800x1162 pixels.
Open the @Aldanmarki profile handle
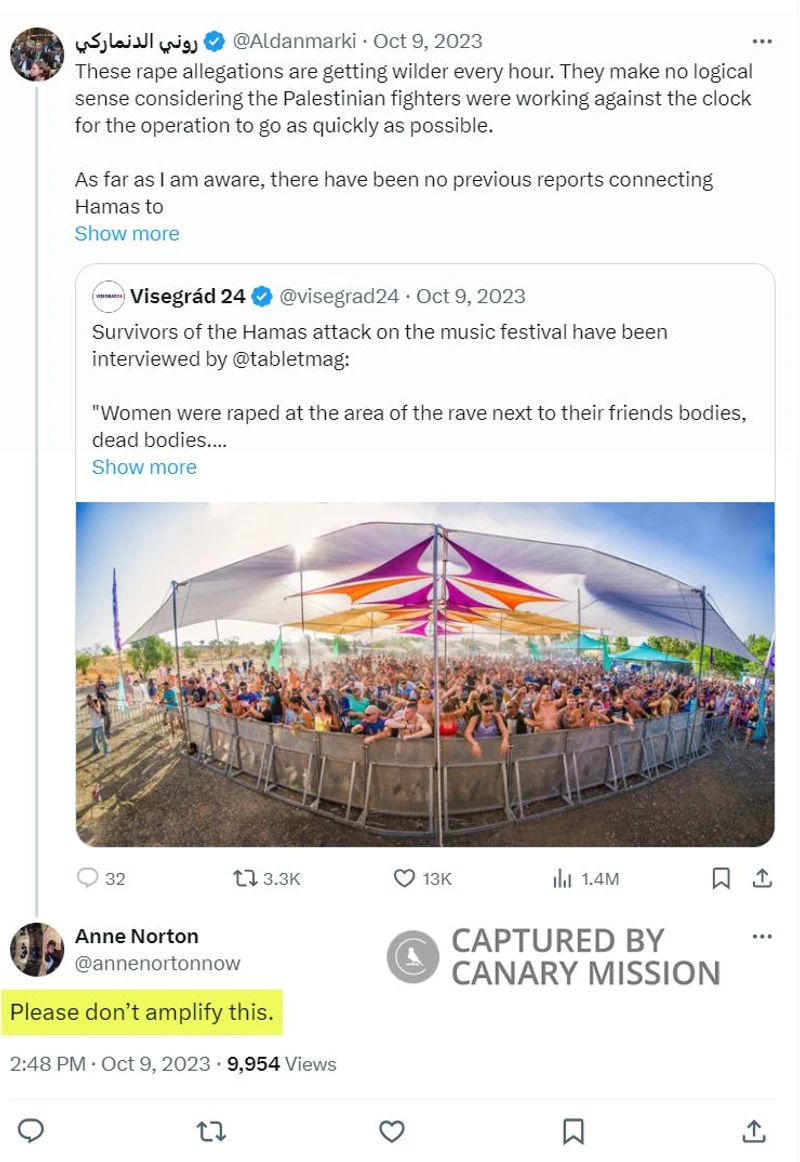point(294,42)
